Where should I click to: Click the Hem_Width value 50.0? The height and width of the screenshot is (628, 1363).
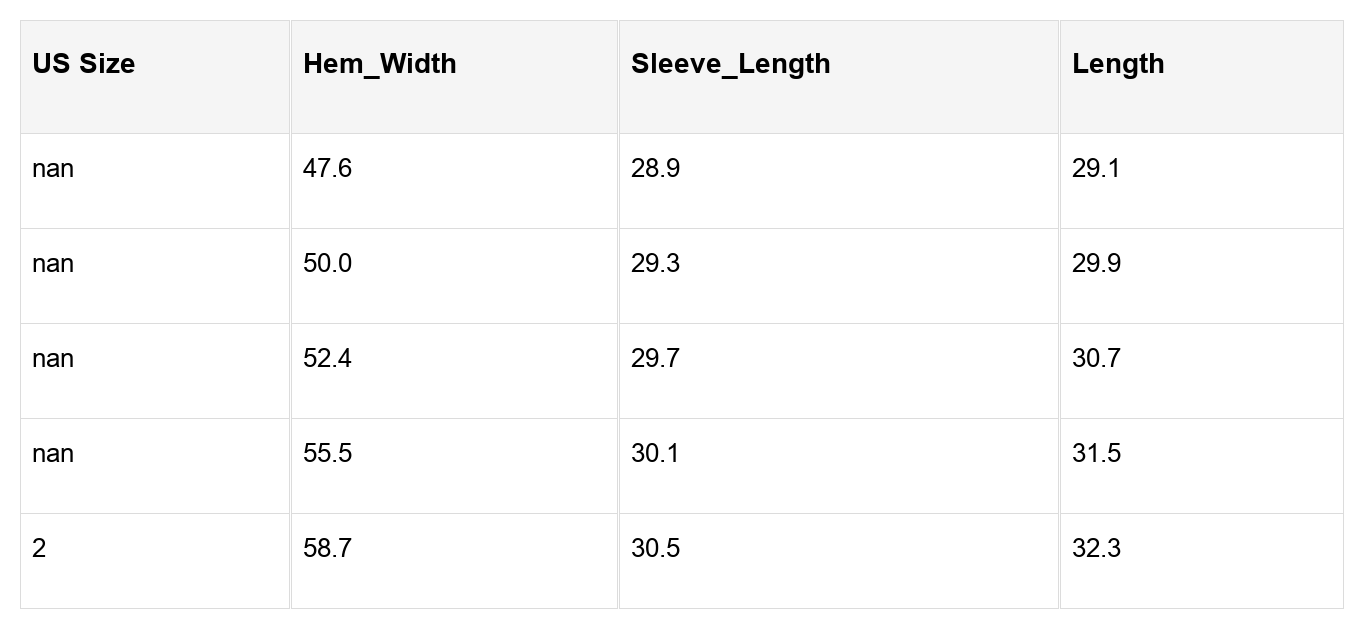point(328,264)
